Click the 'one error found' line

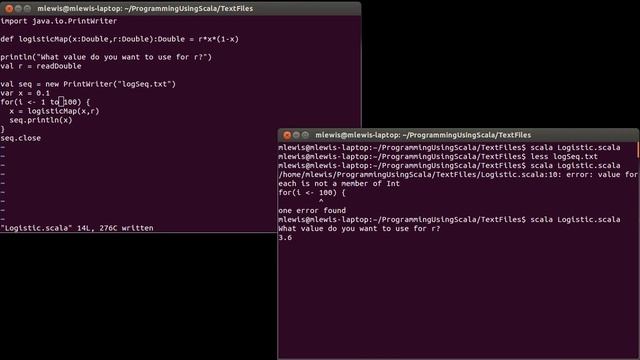click(x=312, y=210)
